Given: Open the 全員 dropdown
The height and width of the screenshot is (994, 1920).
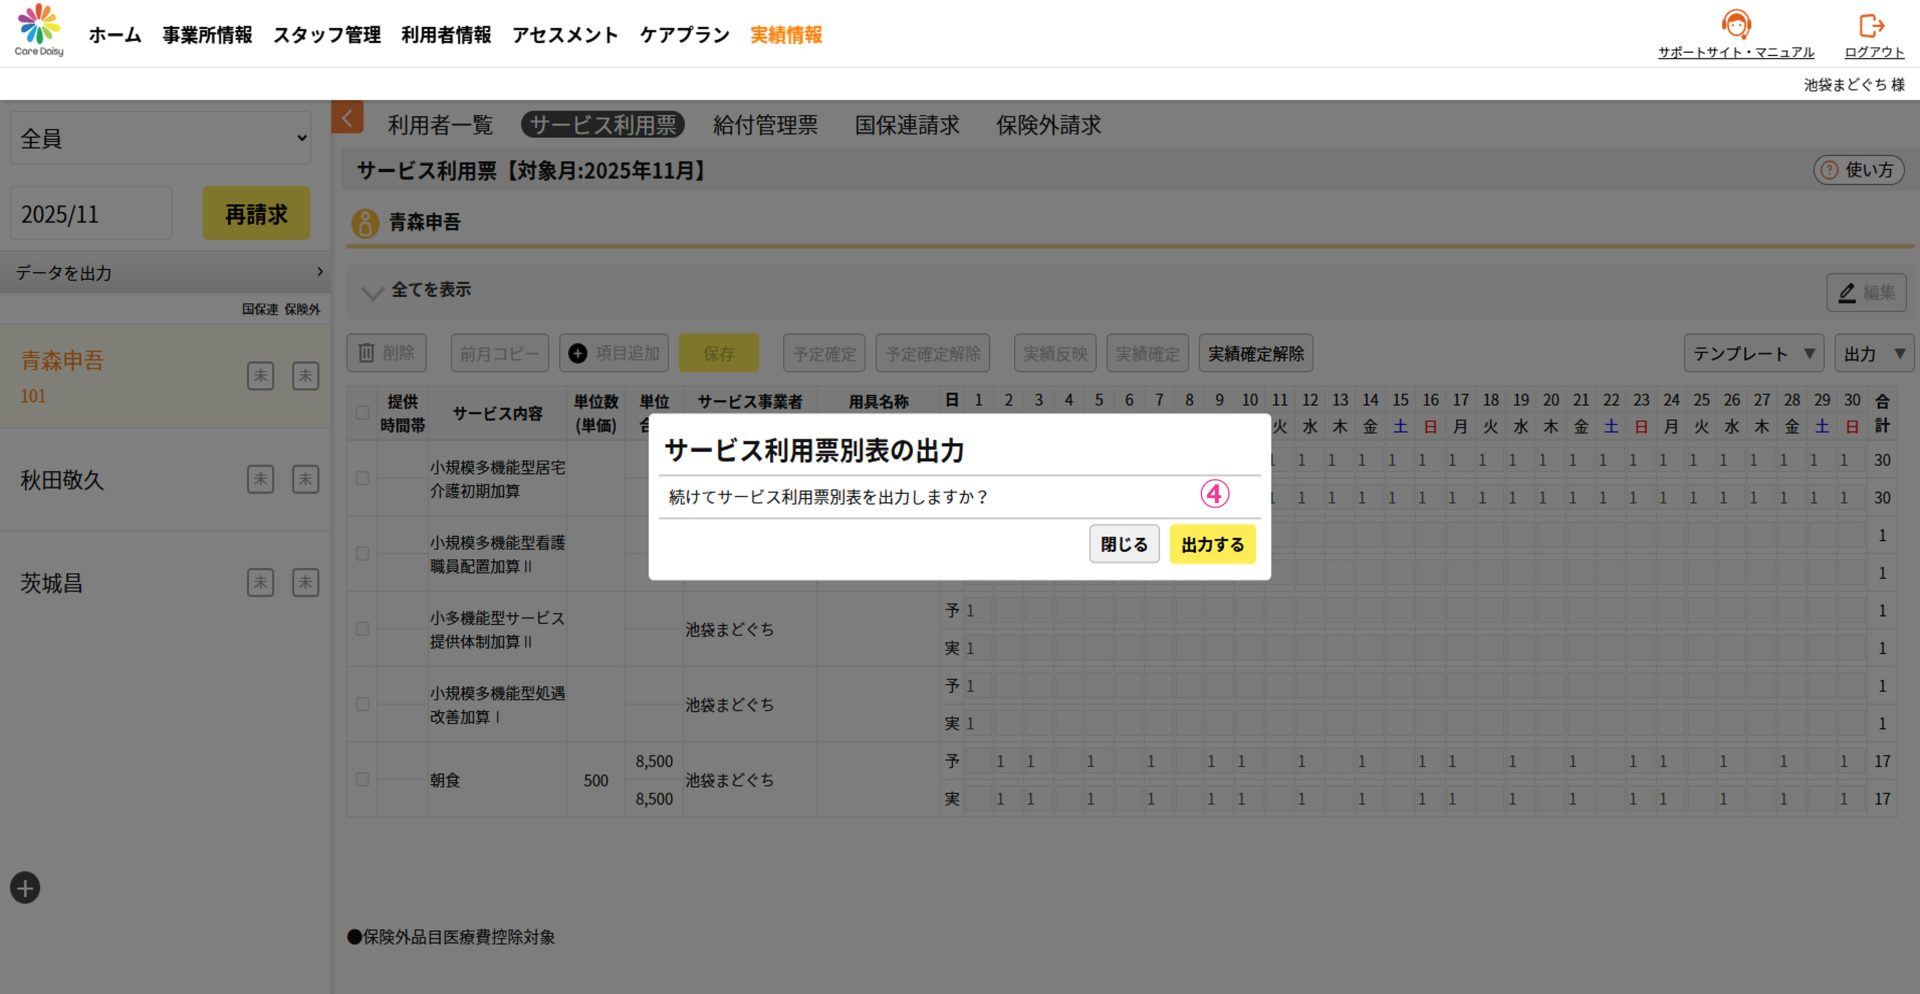Looking at the screenshot, I should (x=161, y=138).
